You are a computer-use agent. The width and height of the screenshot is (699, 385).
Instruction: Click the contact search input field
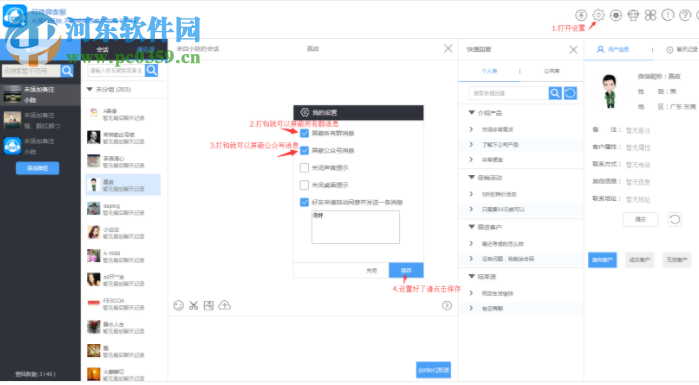(x=116, y=70)
